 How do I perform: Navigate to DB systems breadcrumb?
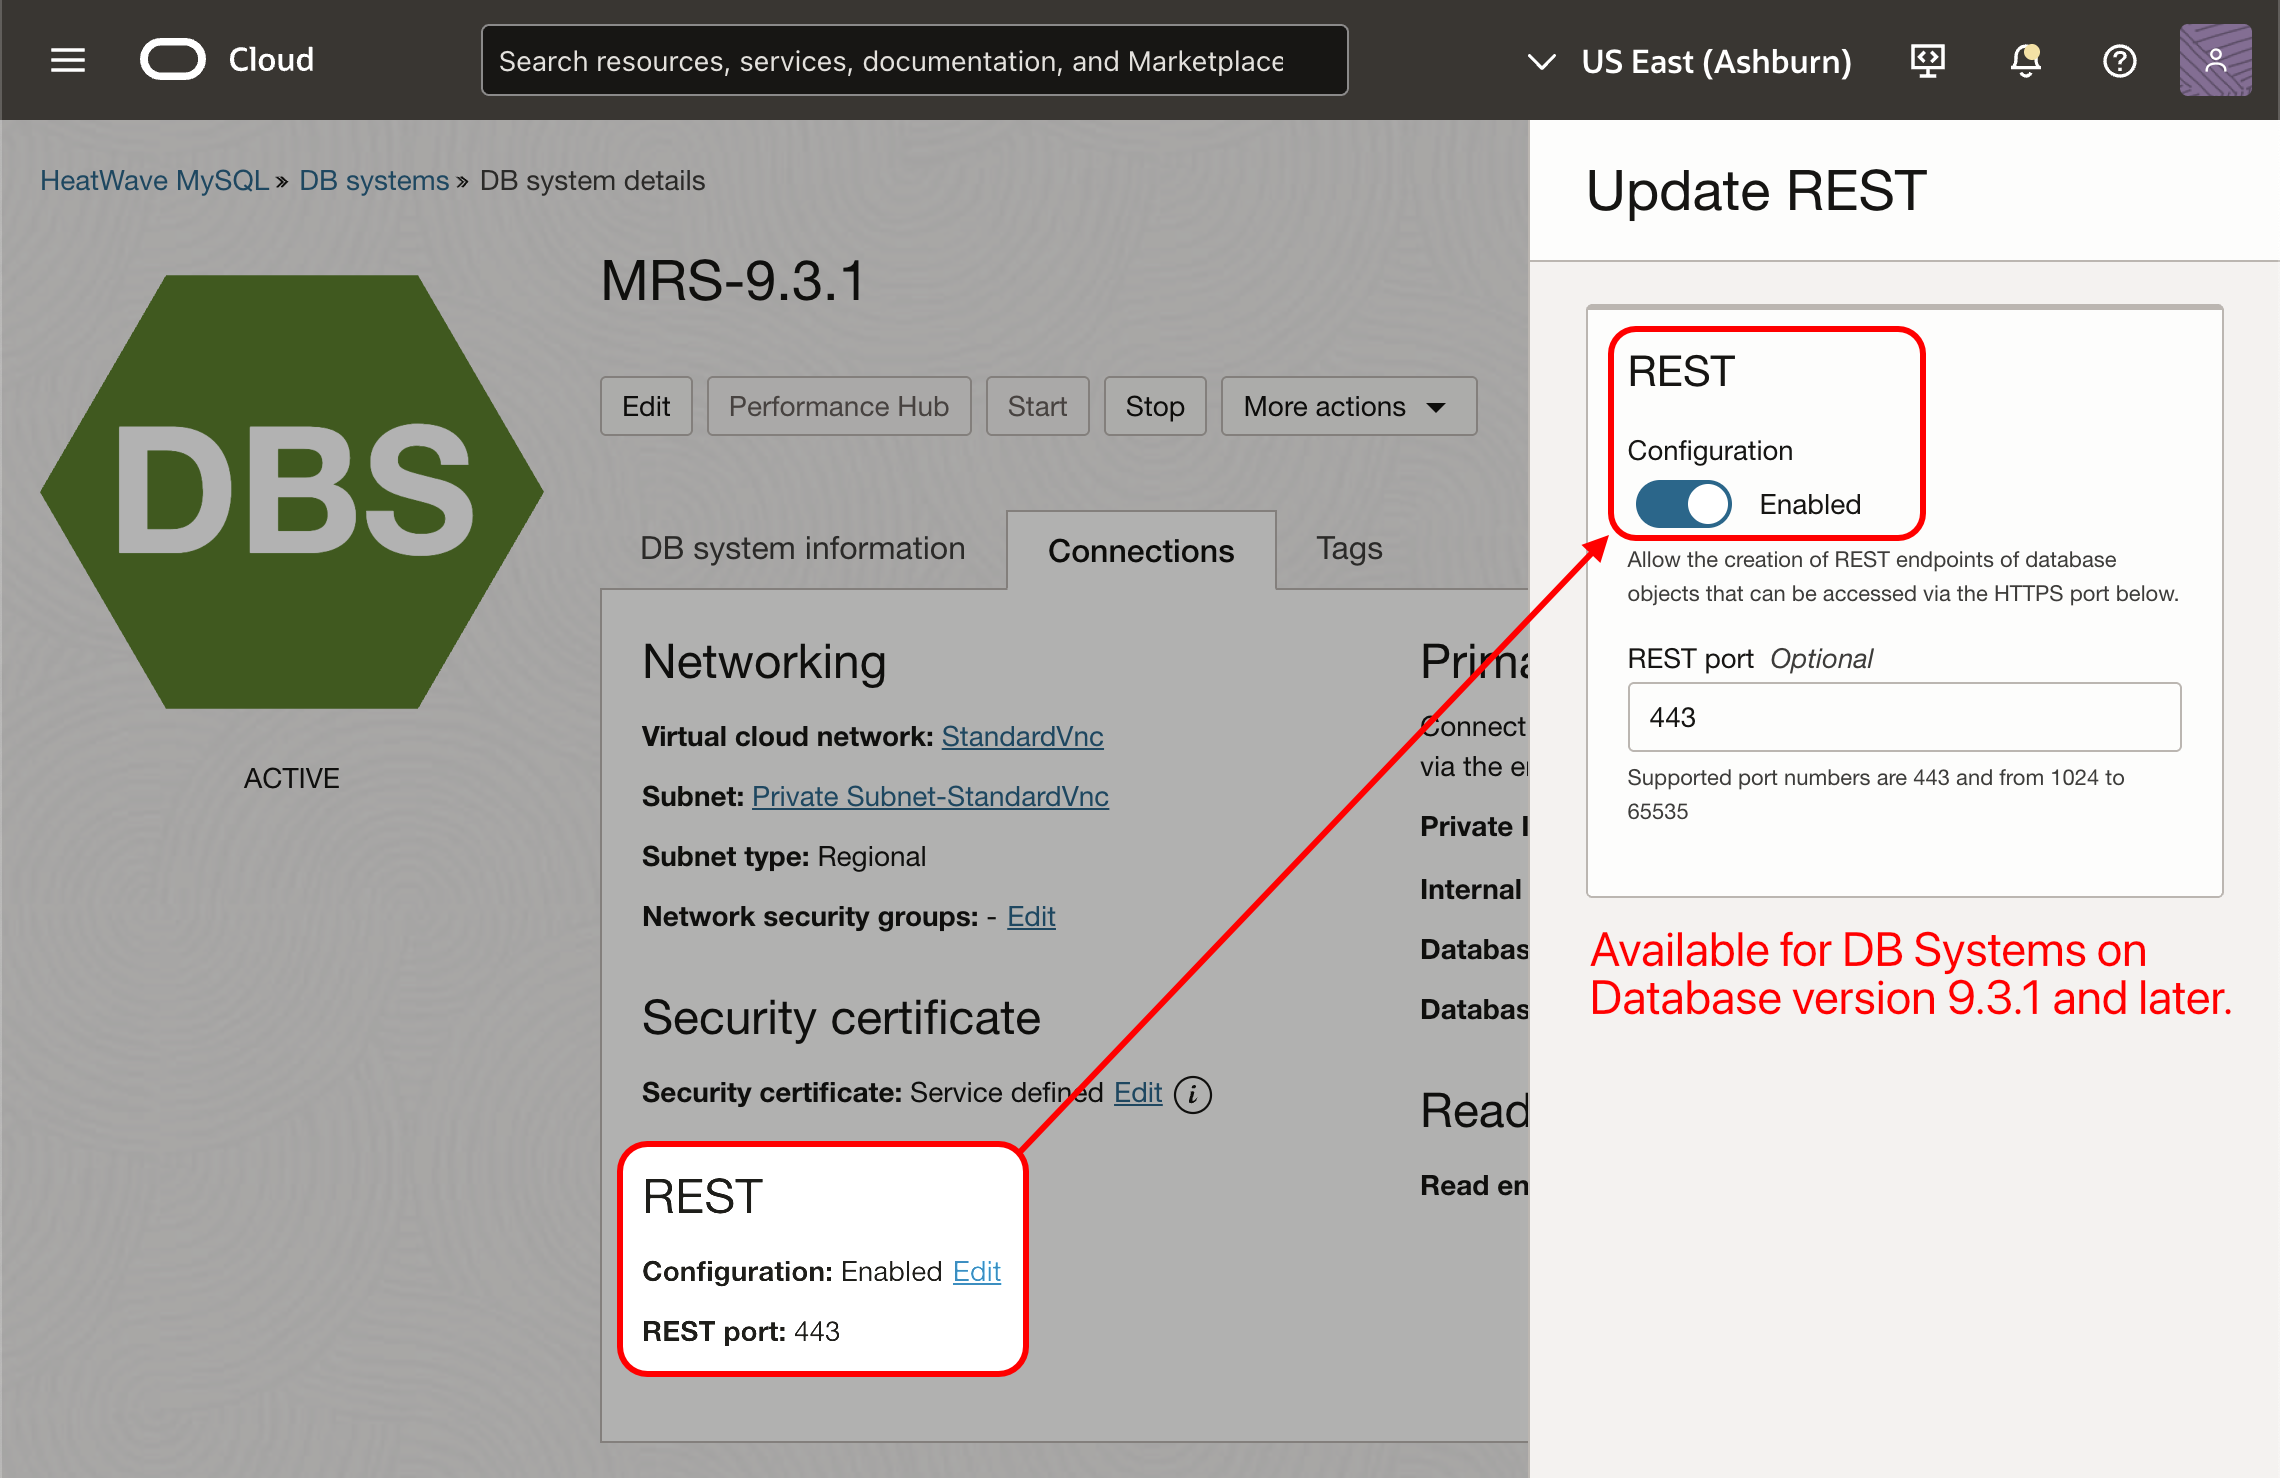click(373, 180)
